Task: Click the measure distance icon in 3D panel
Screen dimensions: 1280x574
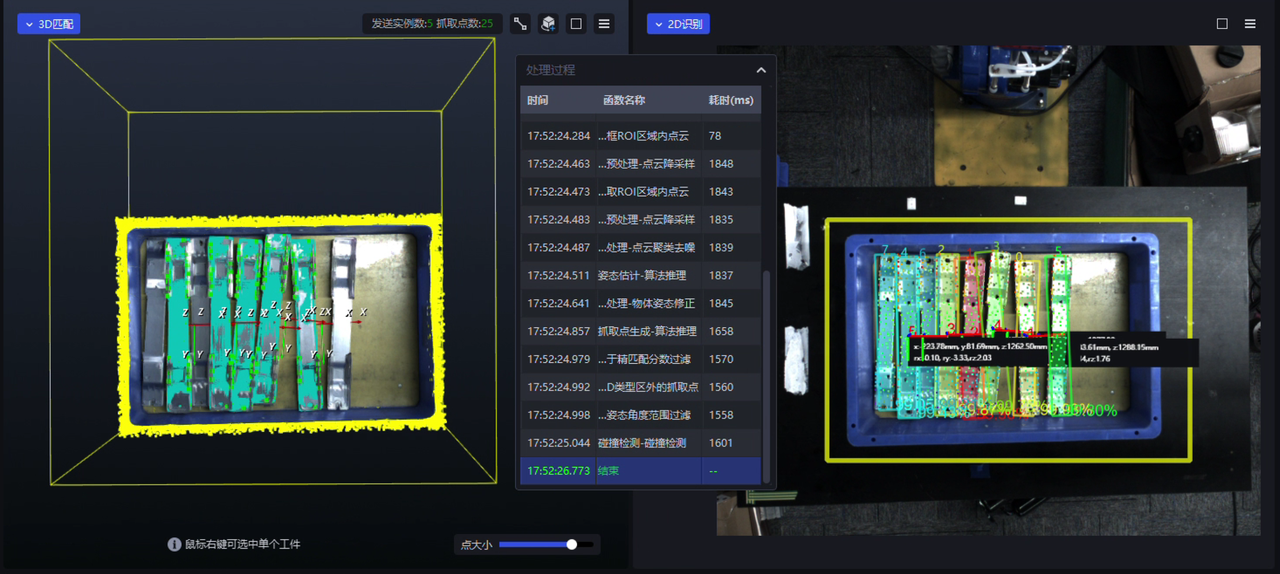Action: (x=521, y=23)
